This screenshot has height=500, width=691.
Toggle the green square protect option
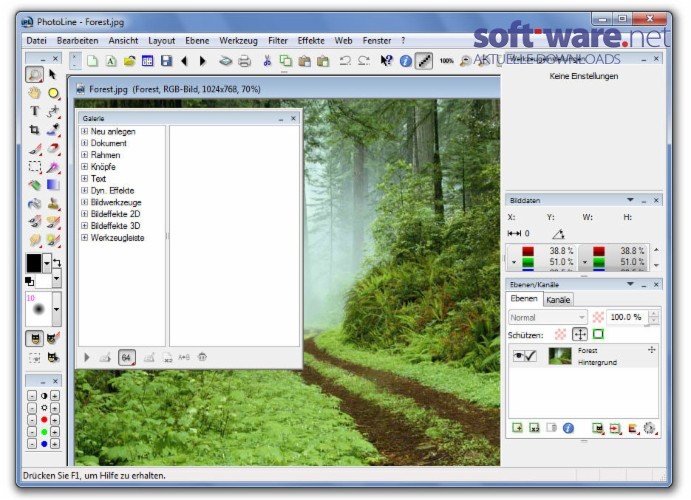(x=598, y=334)
